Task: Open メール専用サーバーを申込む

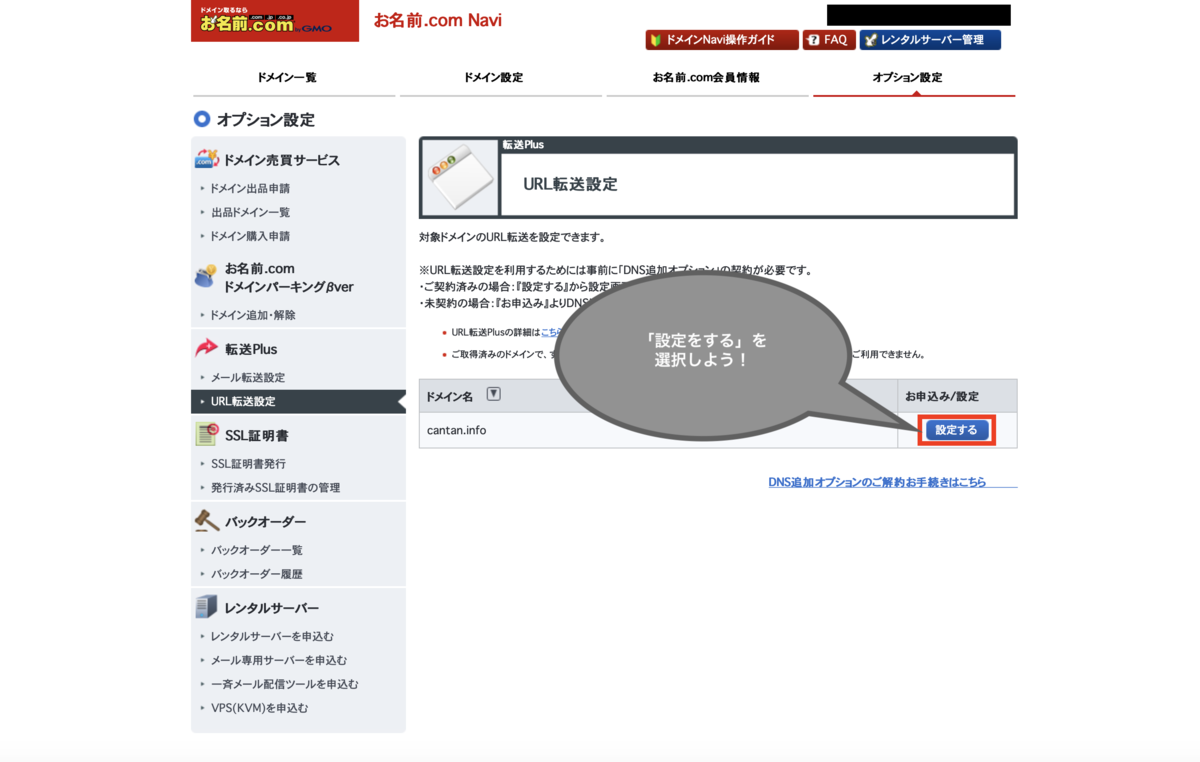Action: (279, 660)
